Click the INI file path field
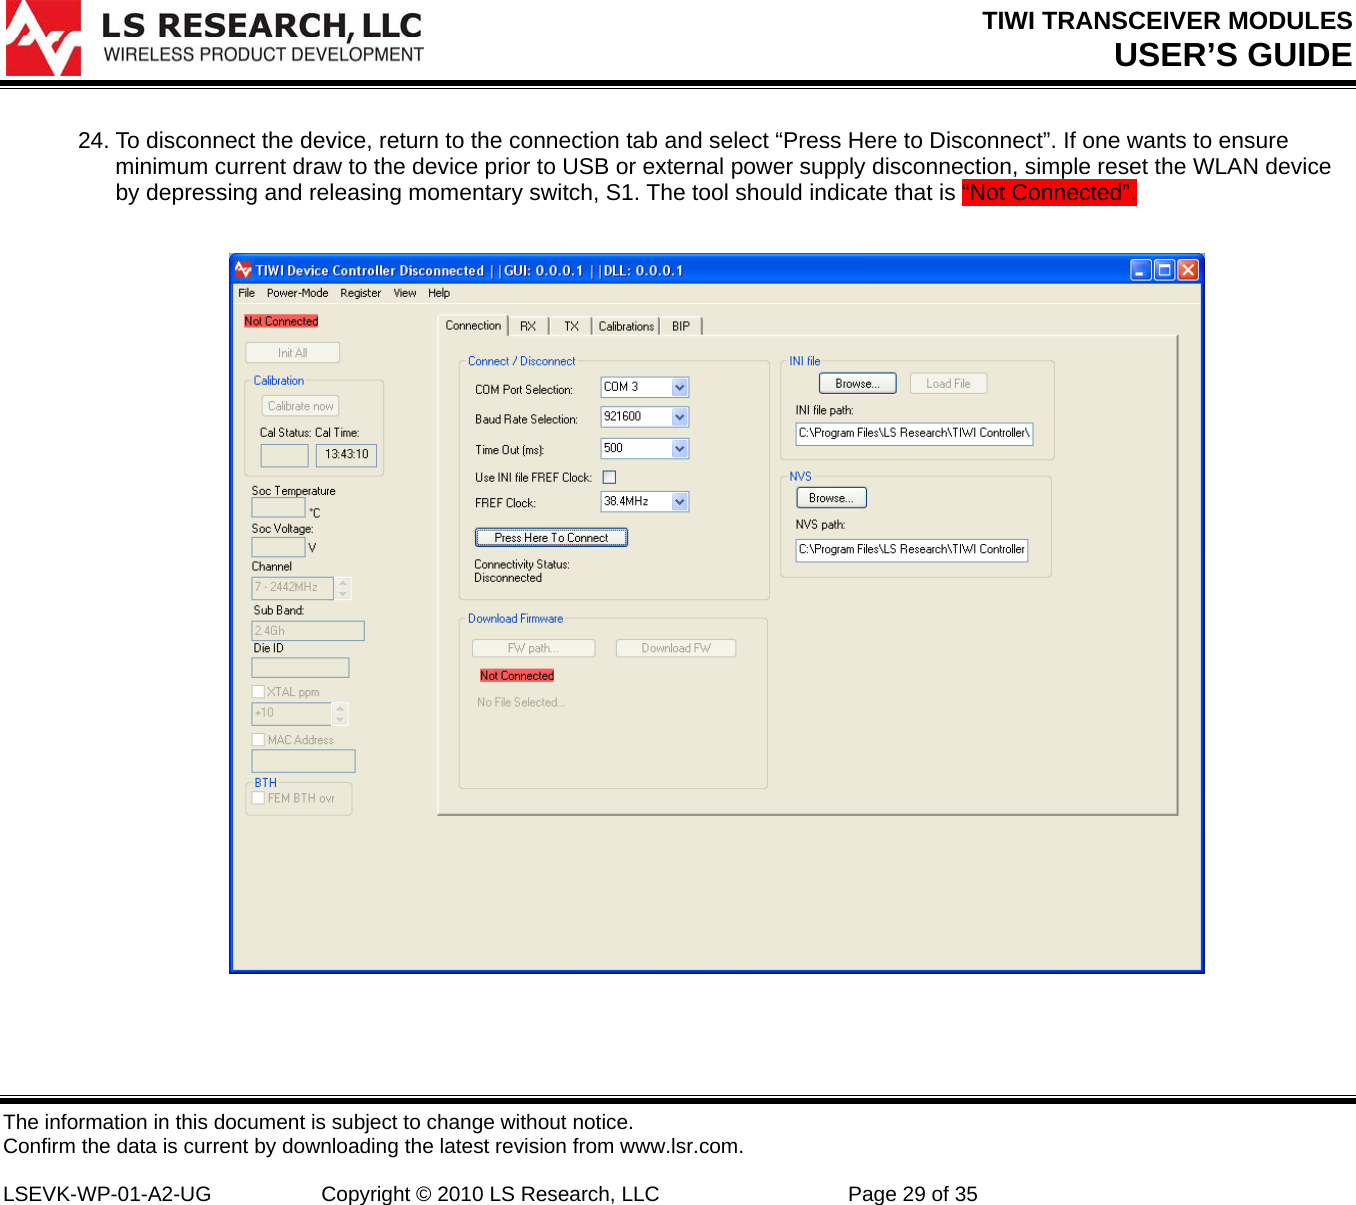 (x=914, y=434)
